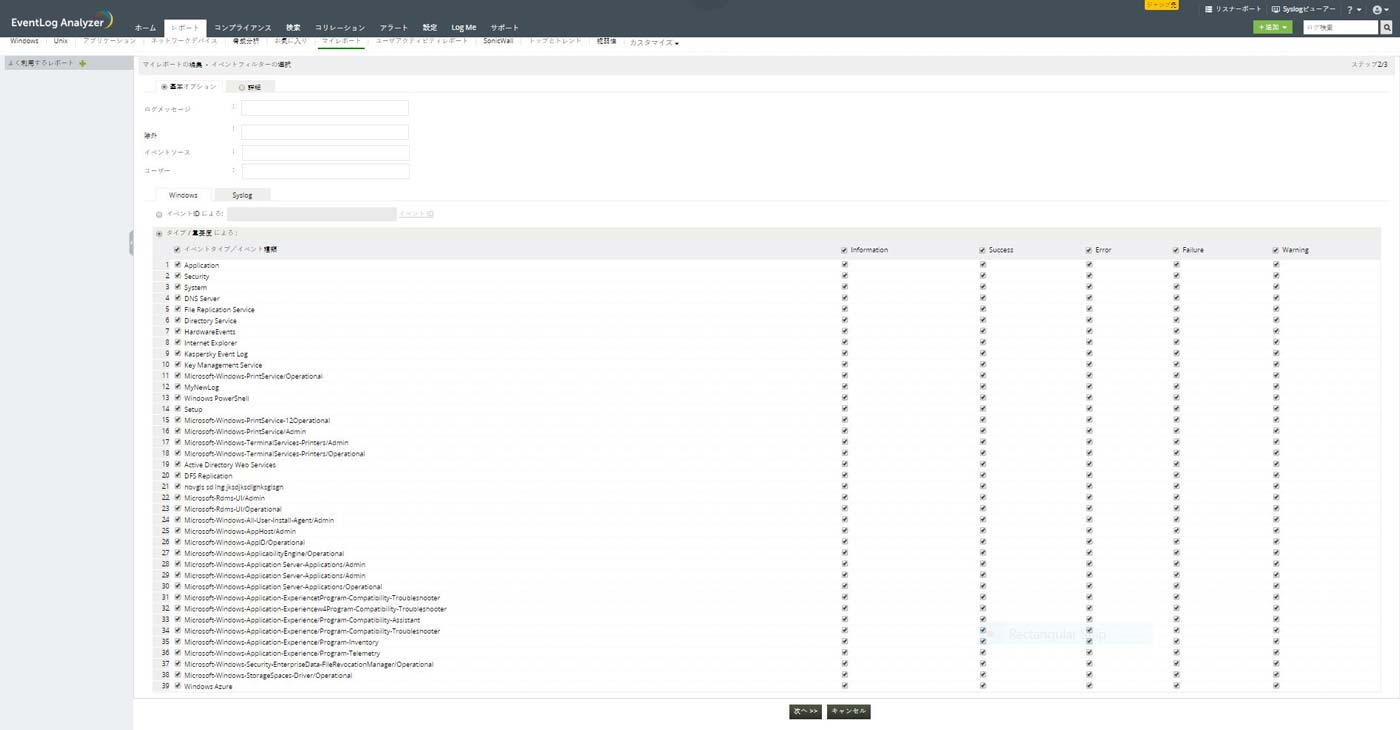Viewport: 1400px width, 730px height.
Task: Open the SonicWall report tab
Action: tap(498, 42)
